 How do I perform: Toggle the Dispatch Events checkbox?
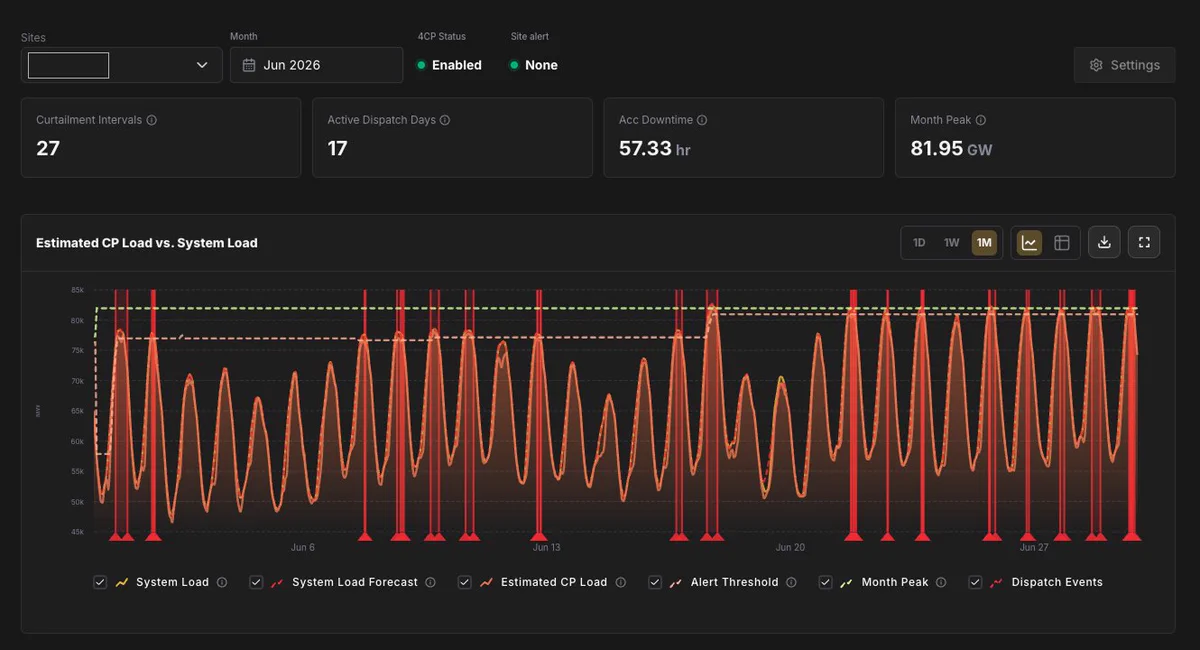coord(975,582)
